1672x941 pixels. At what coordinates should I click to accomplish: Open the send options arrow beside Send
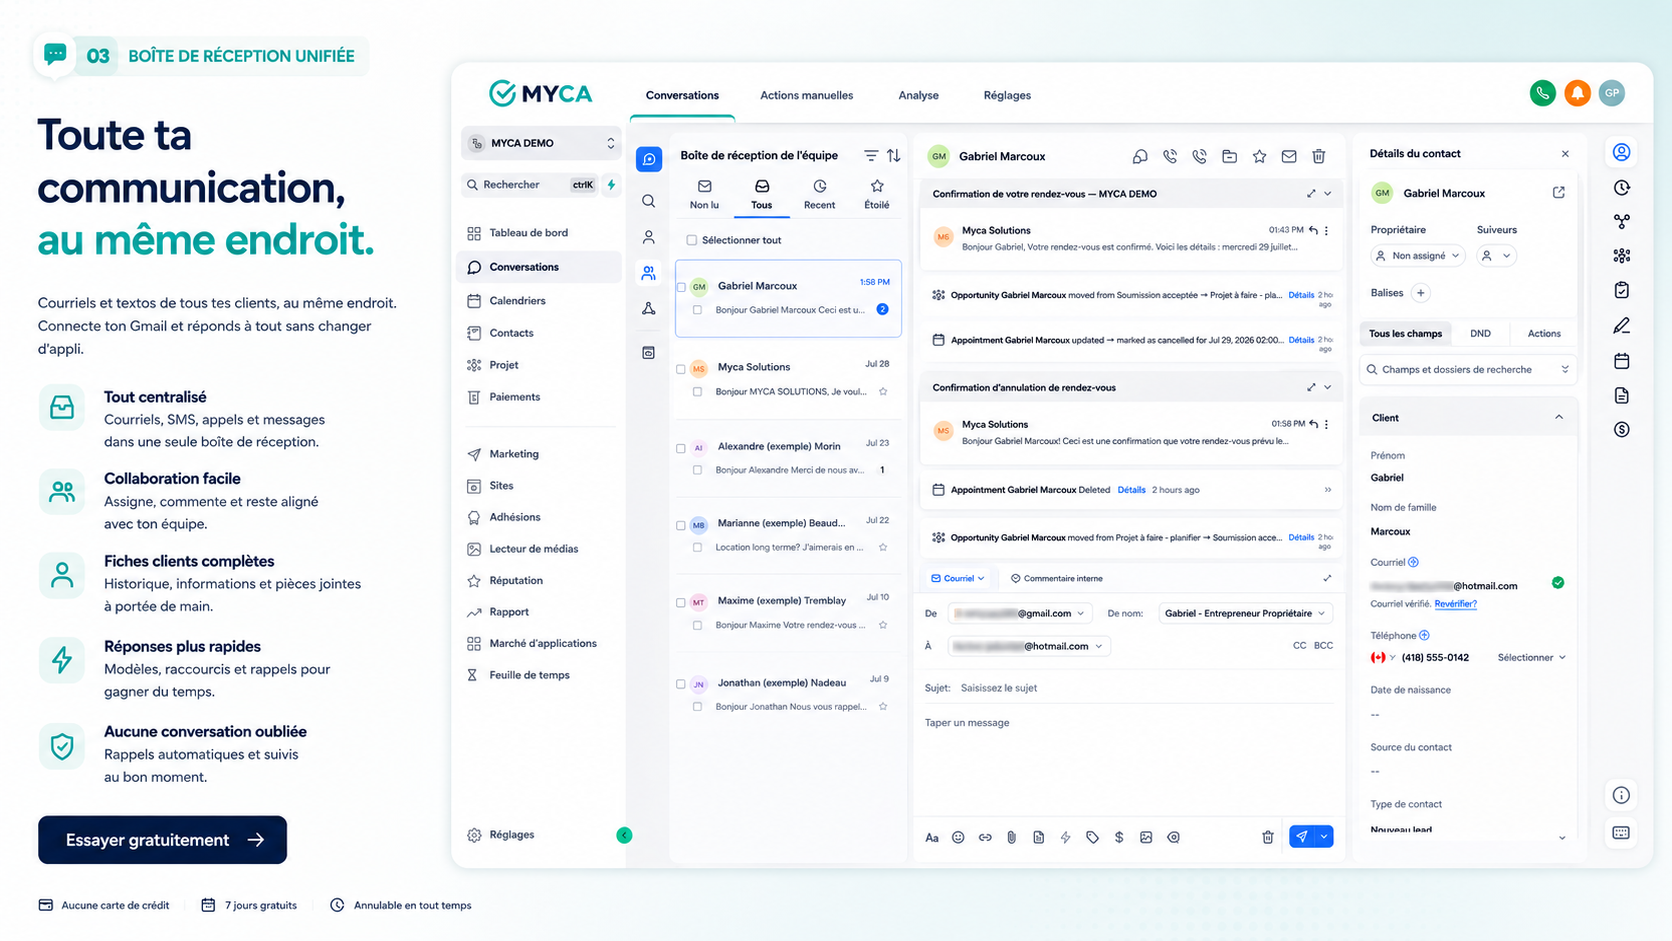(1324, 836)
